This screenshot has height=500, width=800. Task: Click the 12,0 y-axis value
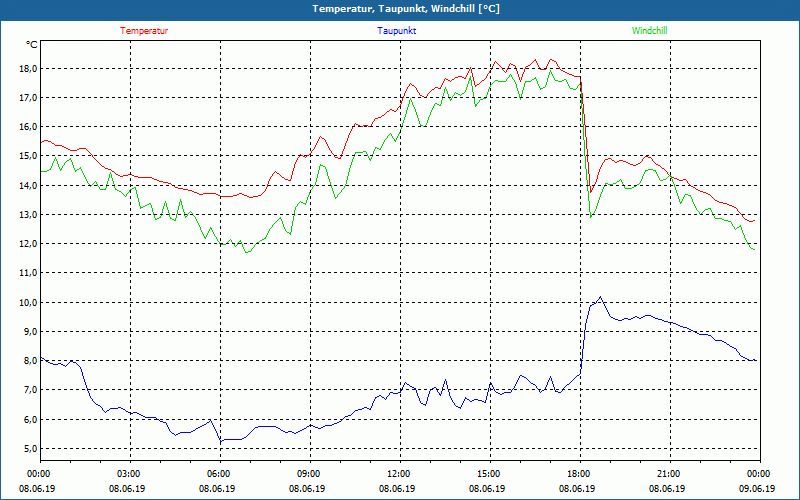coord(29,243)
